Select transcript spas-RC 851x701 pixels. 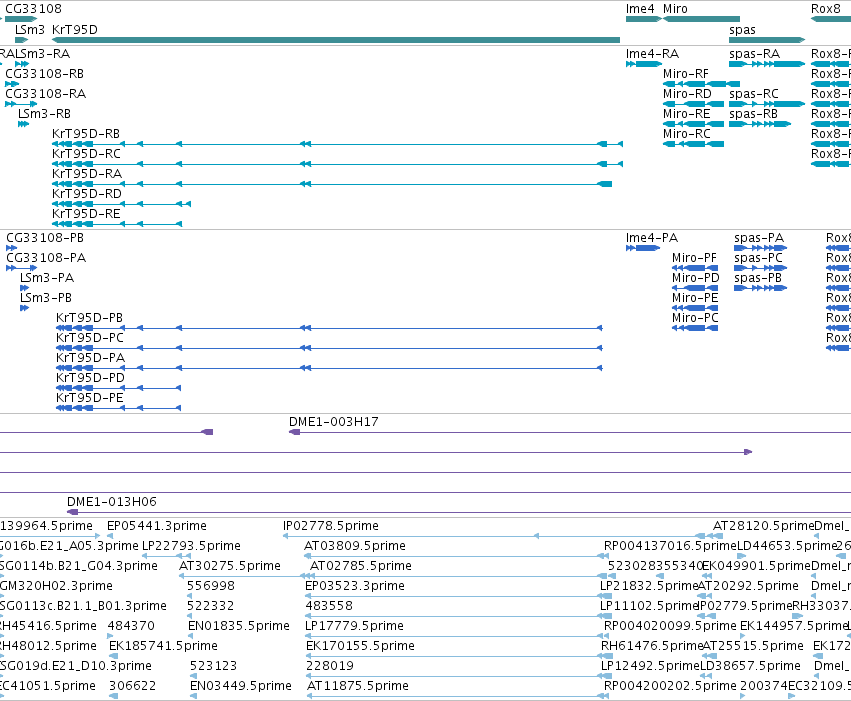coord(767,104)
